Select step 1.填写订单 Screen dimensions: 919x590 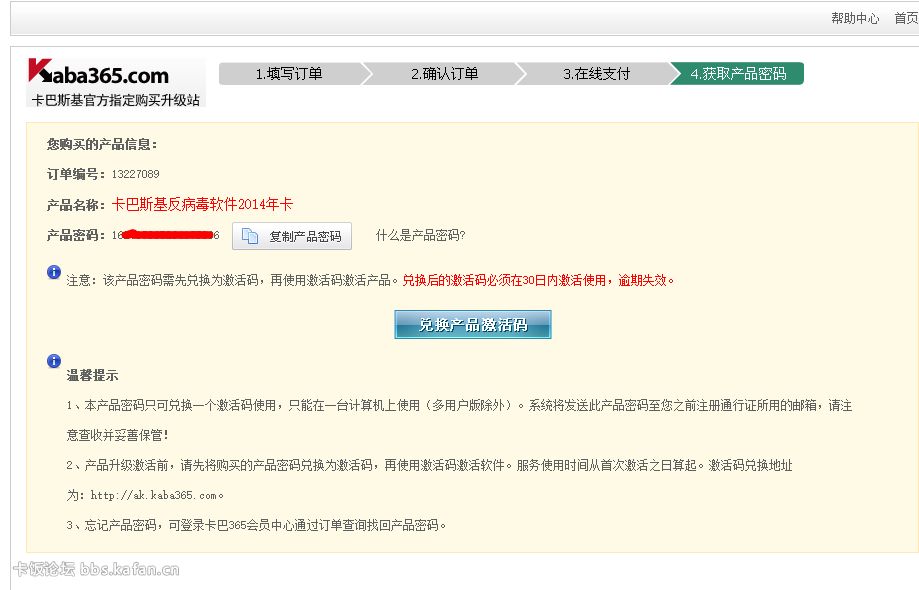point(289,74)
